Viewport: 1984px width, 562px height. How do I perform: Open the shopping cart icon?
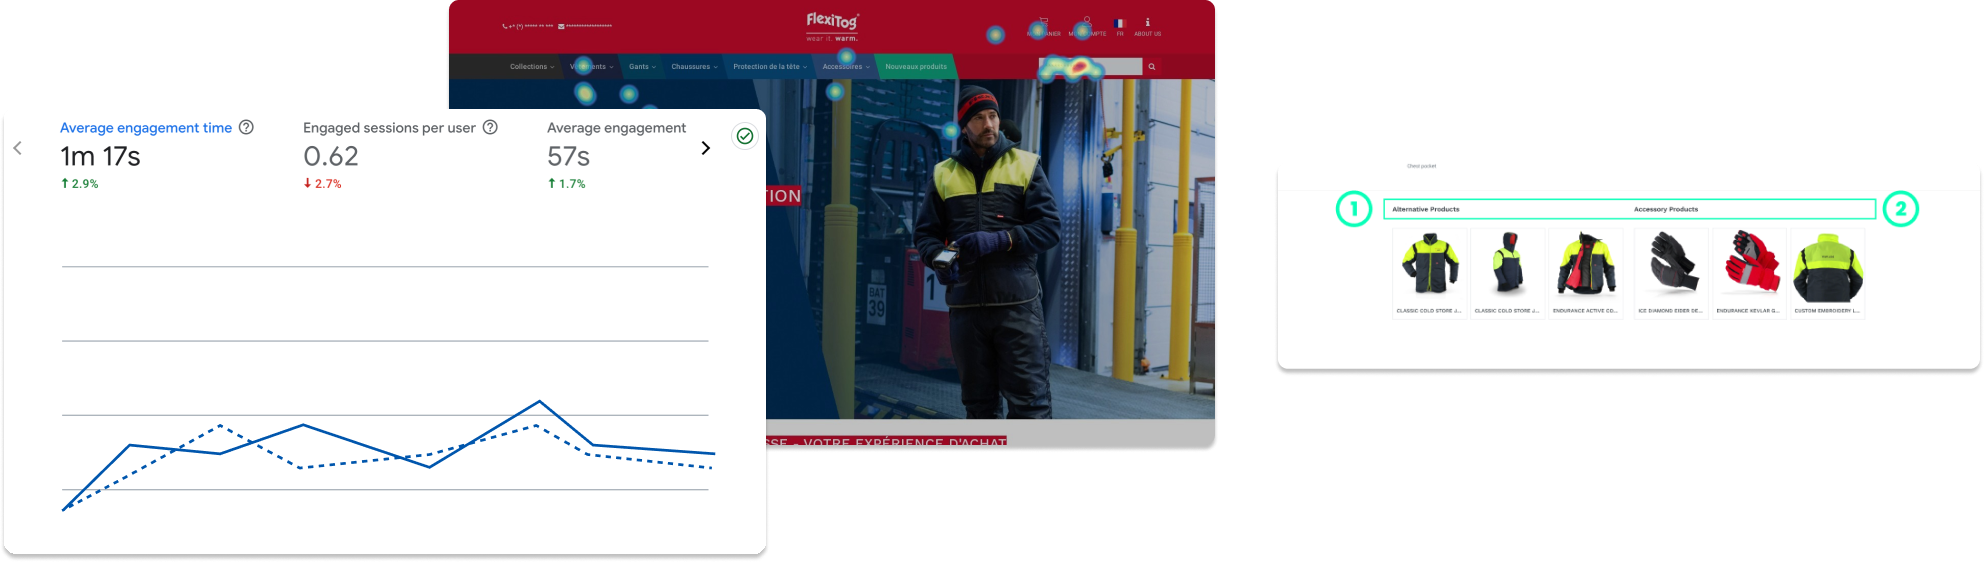[1043, 22]
